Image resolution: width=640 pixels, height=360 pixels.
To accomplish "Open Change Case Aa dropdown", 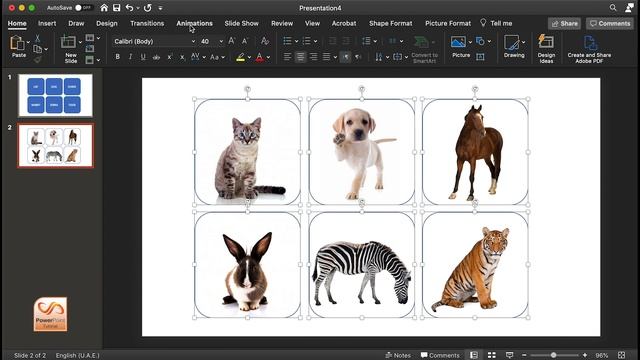I will pyautogui.click(x=217, y=57).
